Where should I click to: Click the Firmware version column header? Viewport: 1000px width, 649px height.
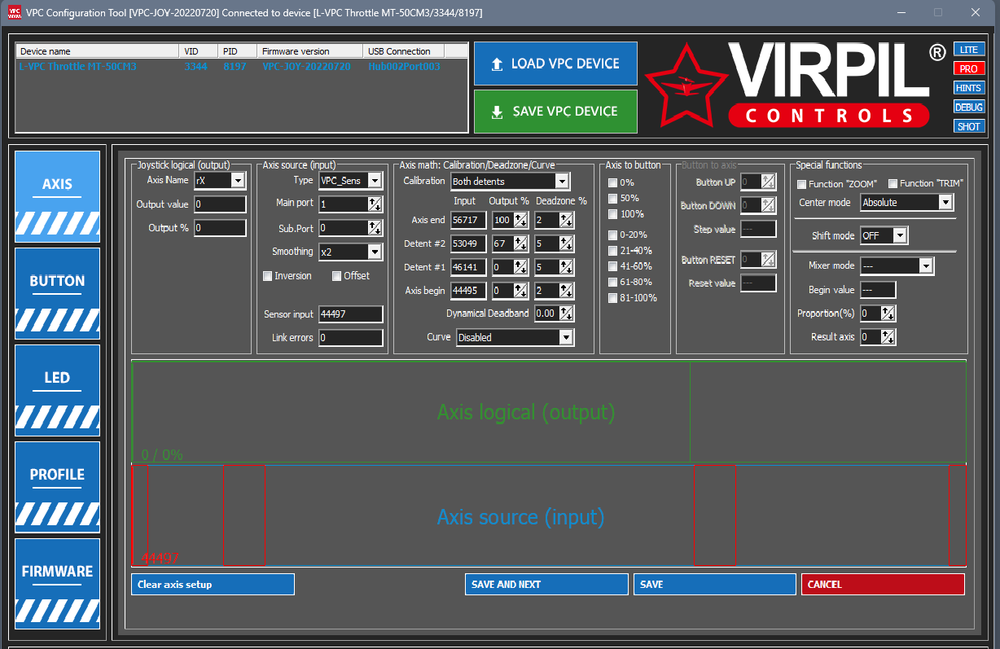(x=309, y=51)
